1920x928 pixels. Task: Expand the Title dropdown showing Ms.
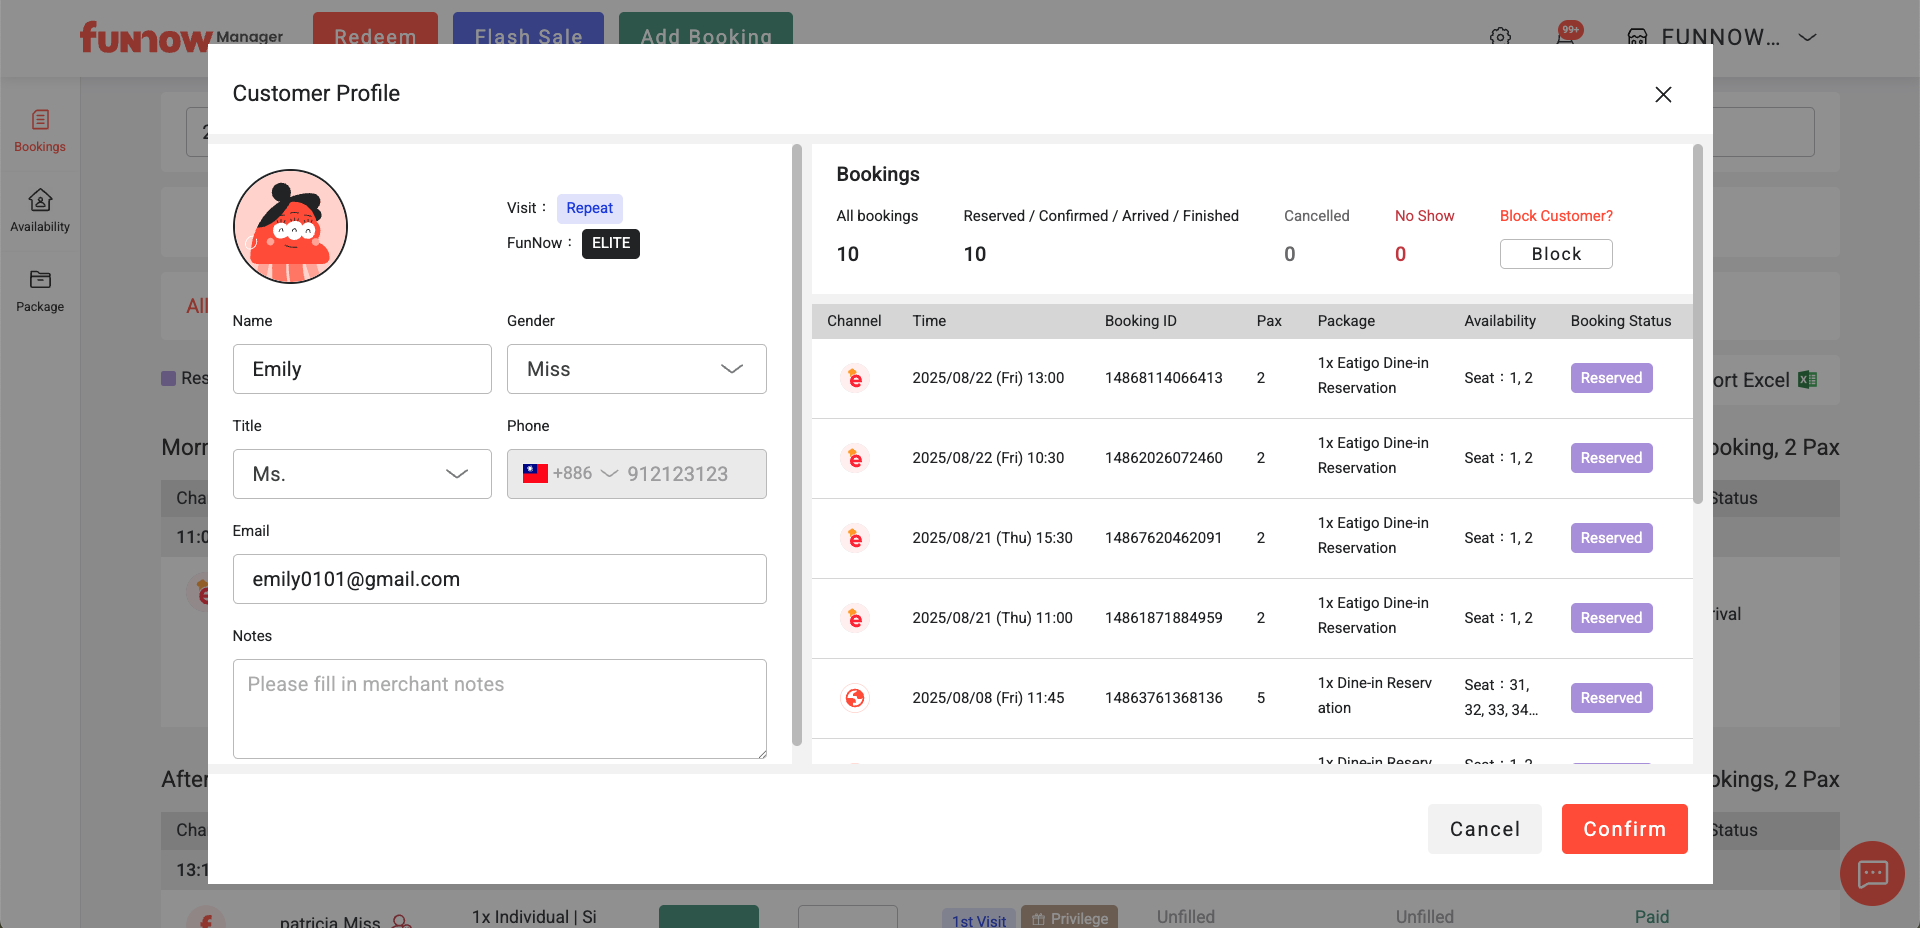tap(362, 474)
